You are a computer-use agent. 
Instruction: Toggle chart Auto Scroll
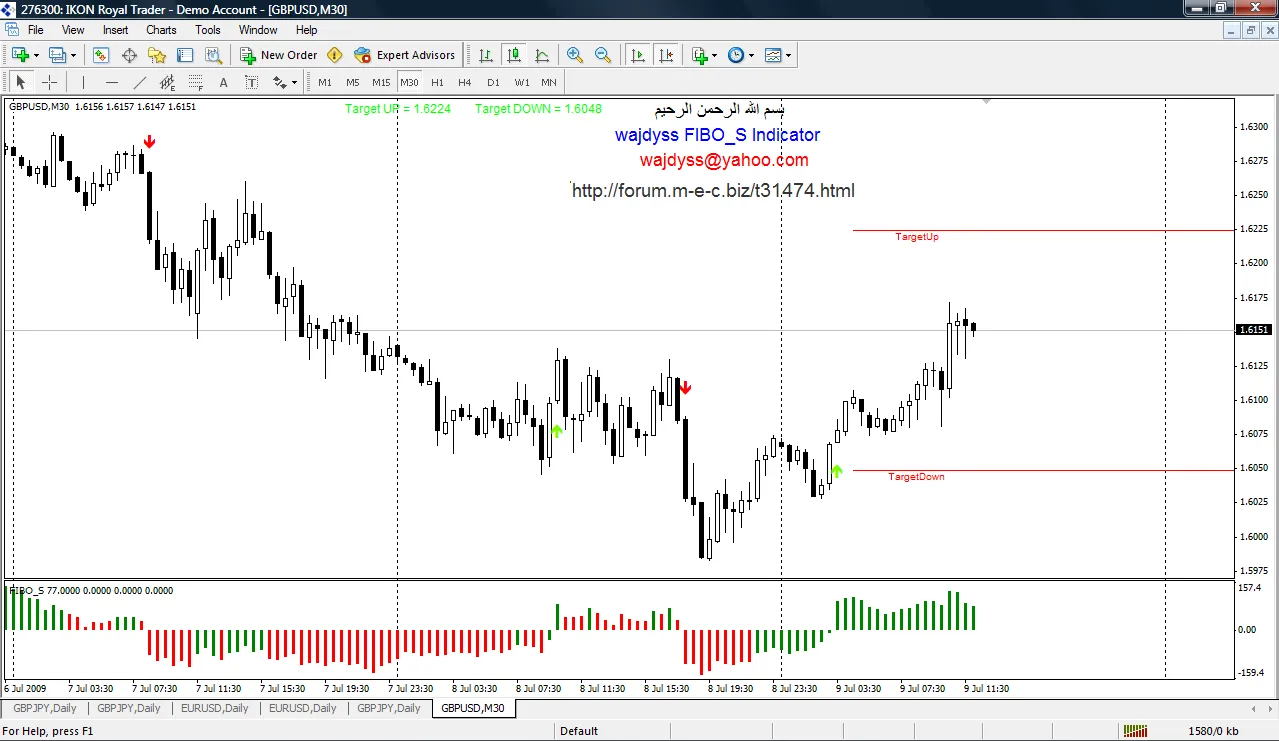(x=638, y=56)
